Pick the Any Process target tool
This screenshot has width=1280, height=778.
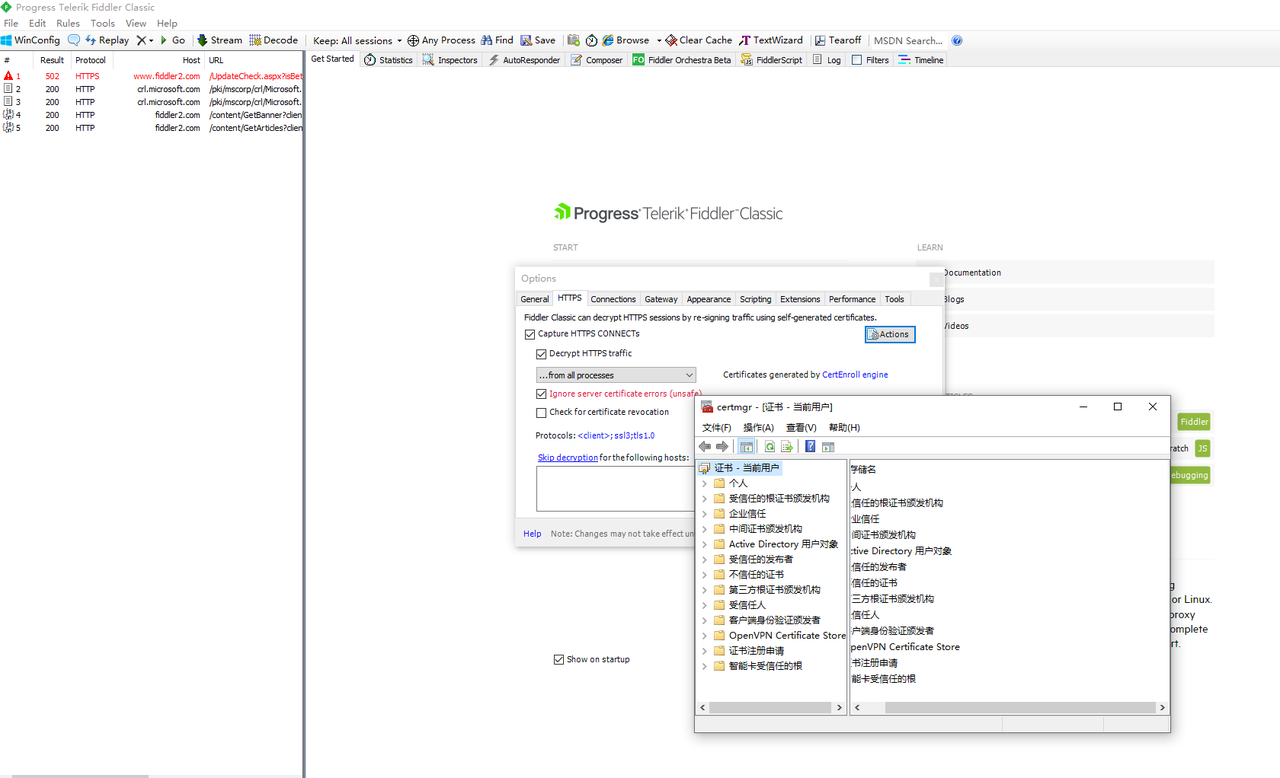(x=441, y=41)
